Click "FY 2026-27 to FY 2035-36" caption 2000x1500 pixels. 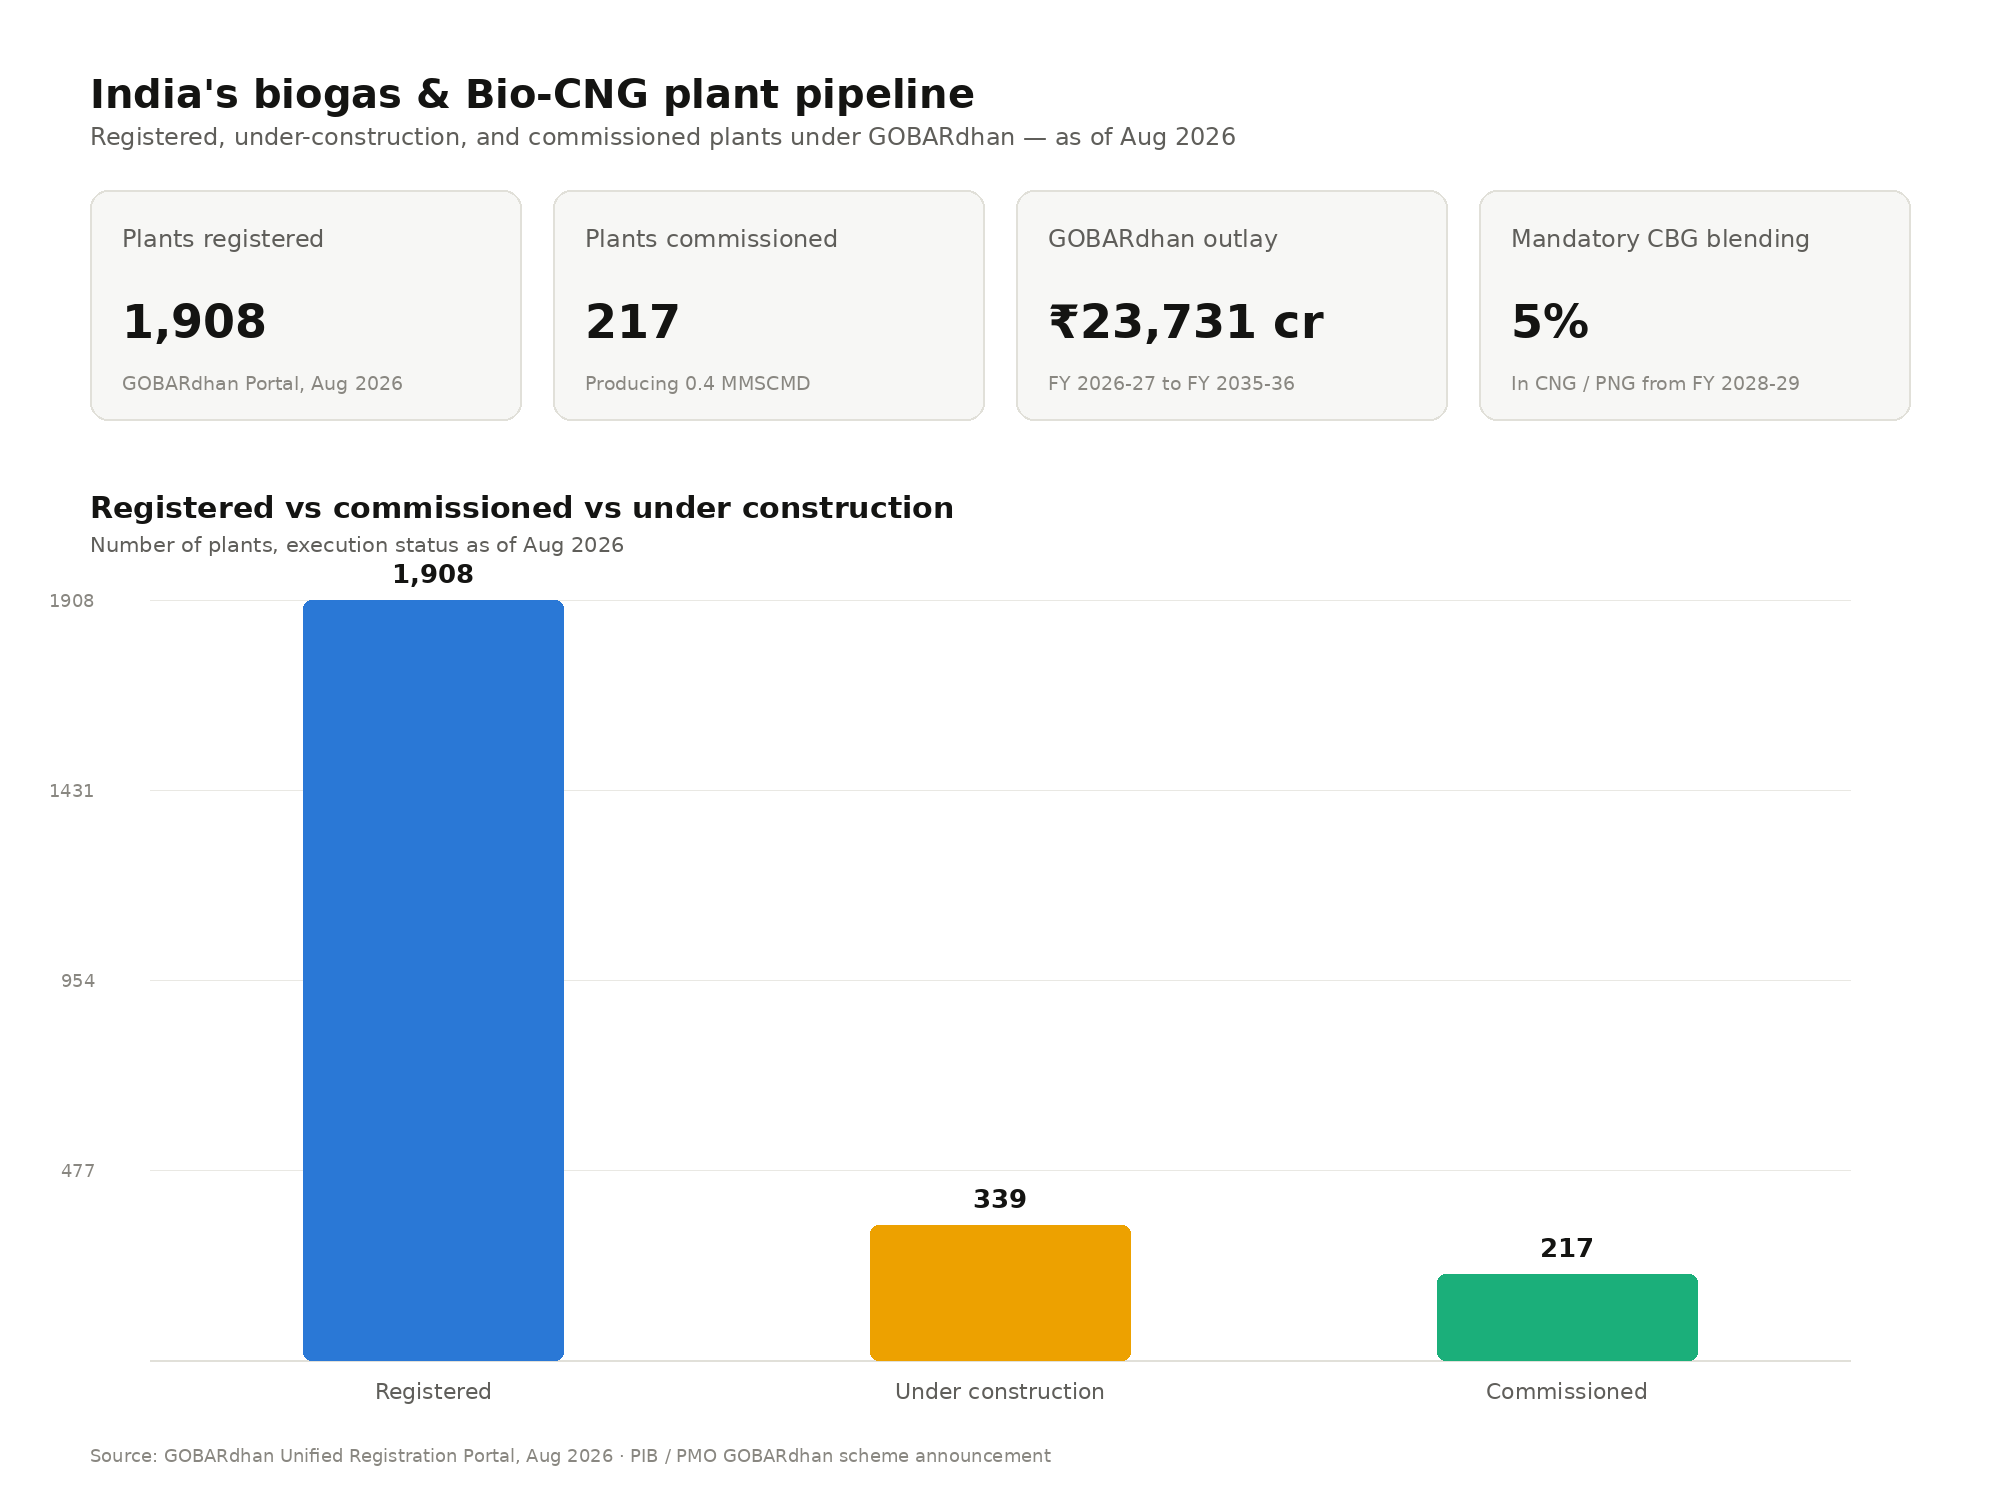tap(1171, 384)
